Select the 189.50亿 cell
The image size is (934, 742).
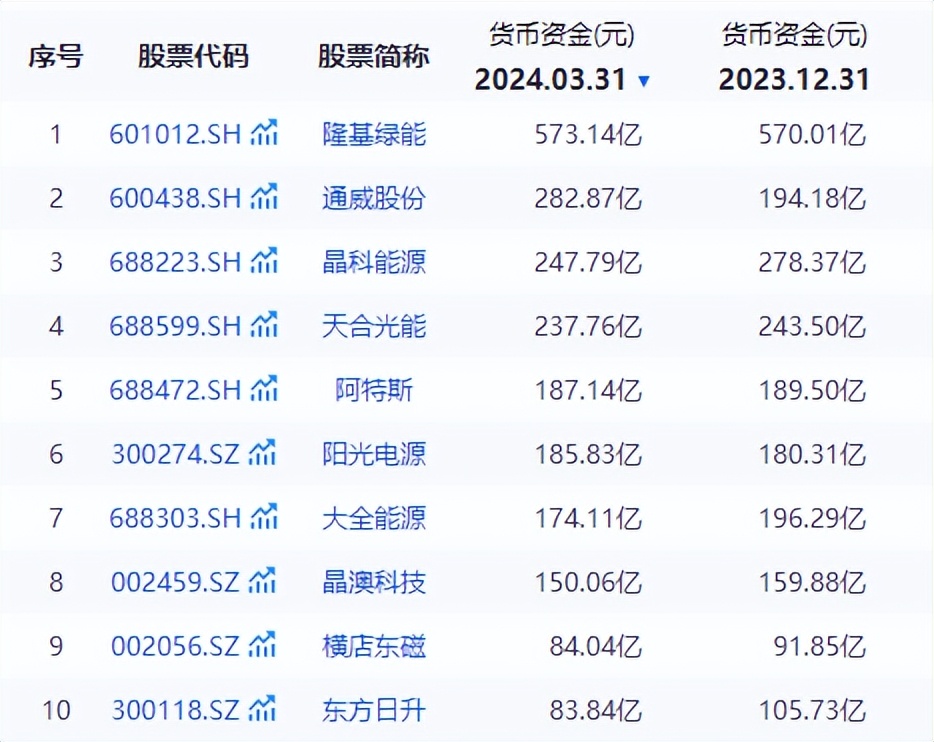tap(812, 391)
